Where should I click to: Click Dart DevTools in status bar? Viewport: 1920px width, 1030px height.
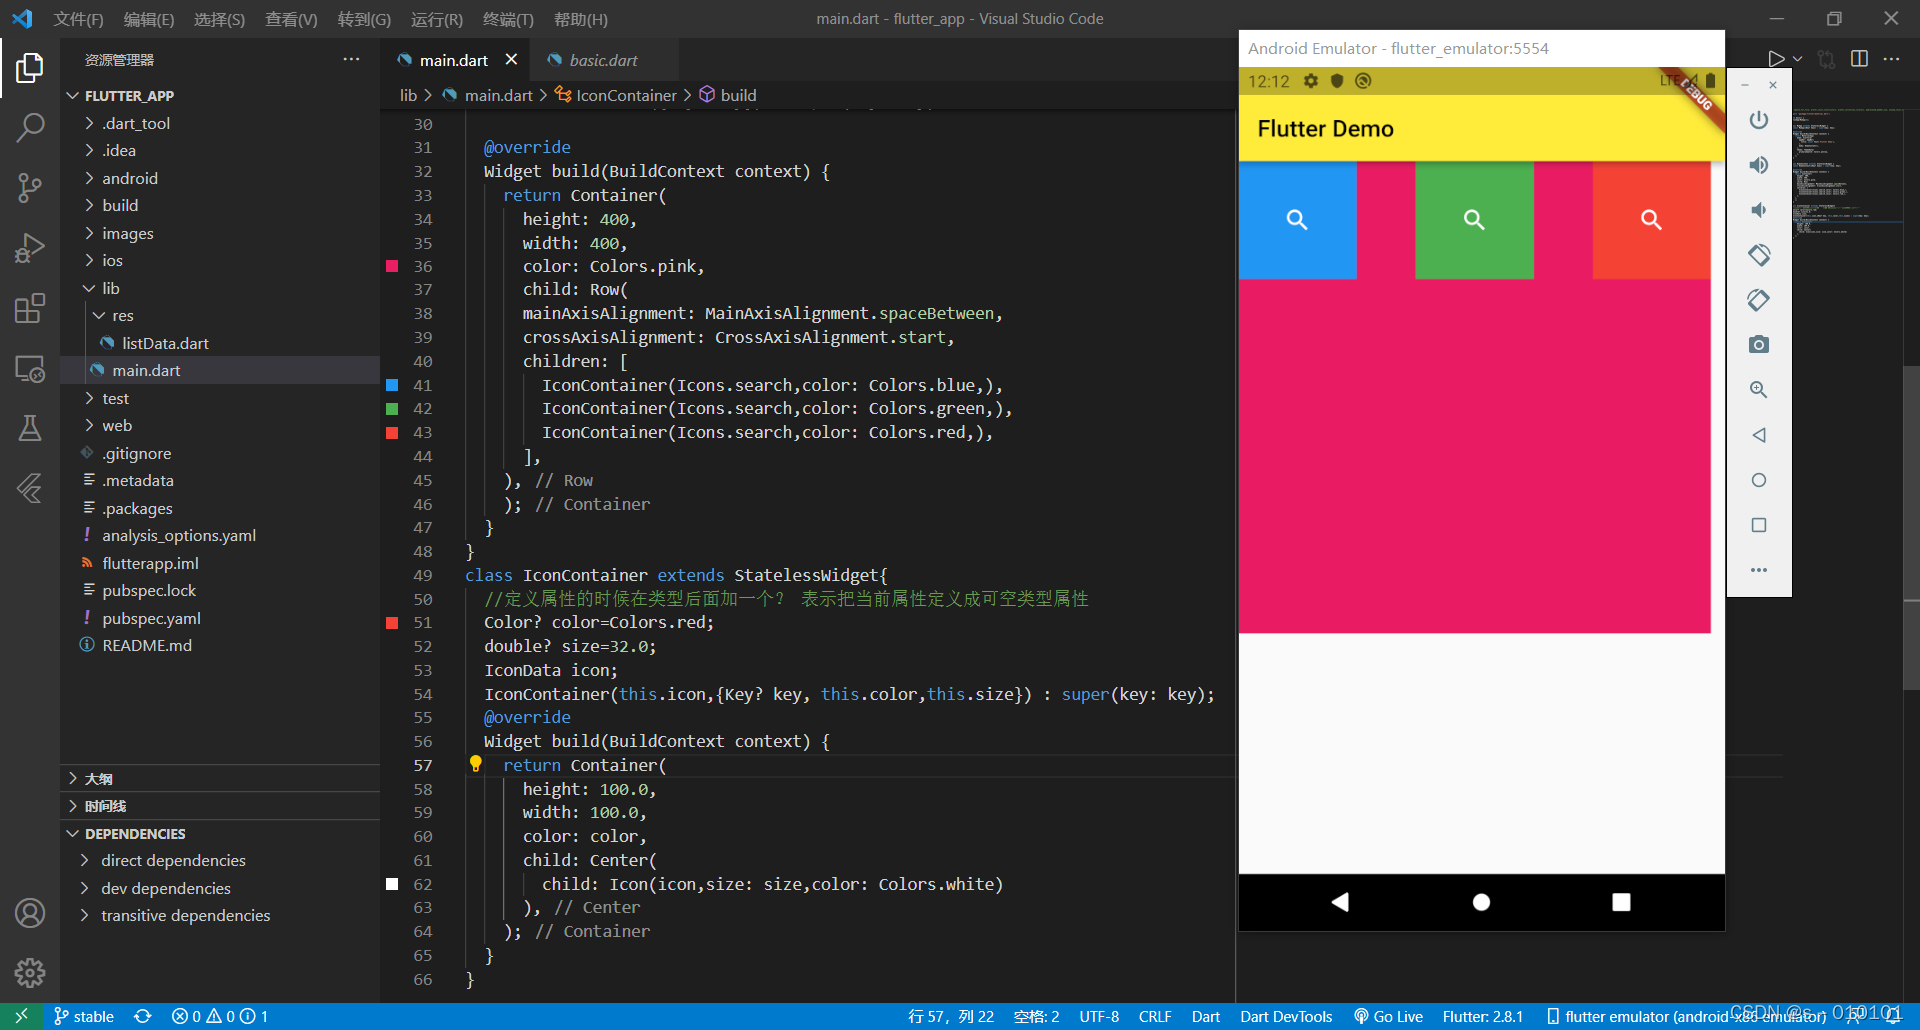pos(1286,1016)
